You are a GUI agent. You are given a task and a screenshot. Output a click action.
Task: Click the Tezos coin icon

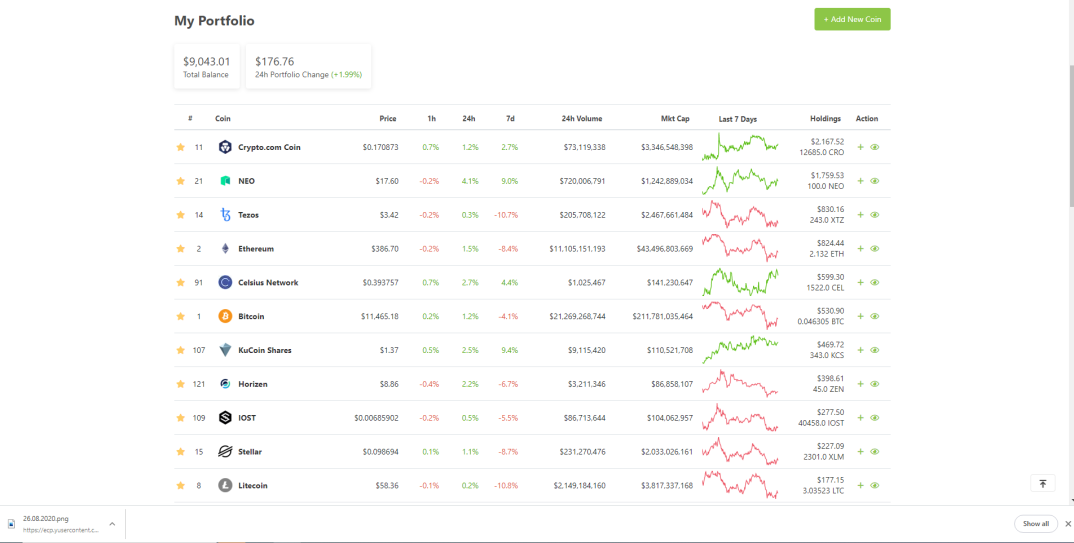pyautogui.click(x=225, y=215)
